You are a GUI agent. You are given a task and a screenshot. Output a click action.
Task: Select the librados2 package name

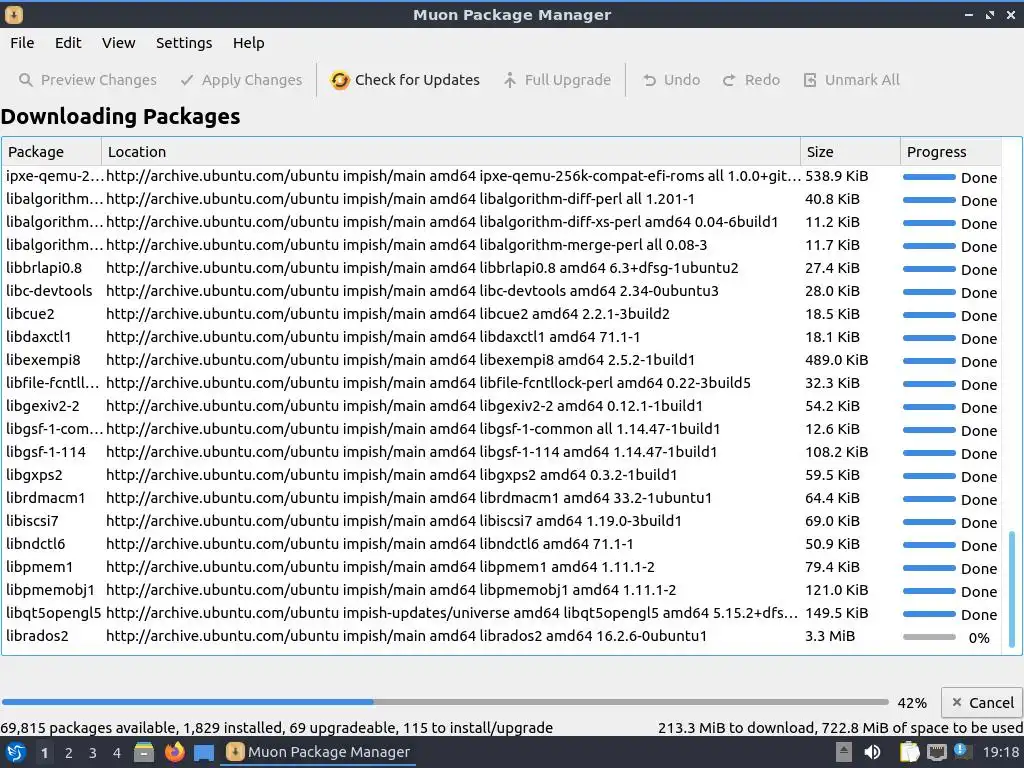(37, 635)
